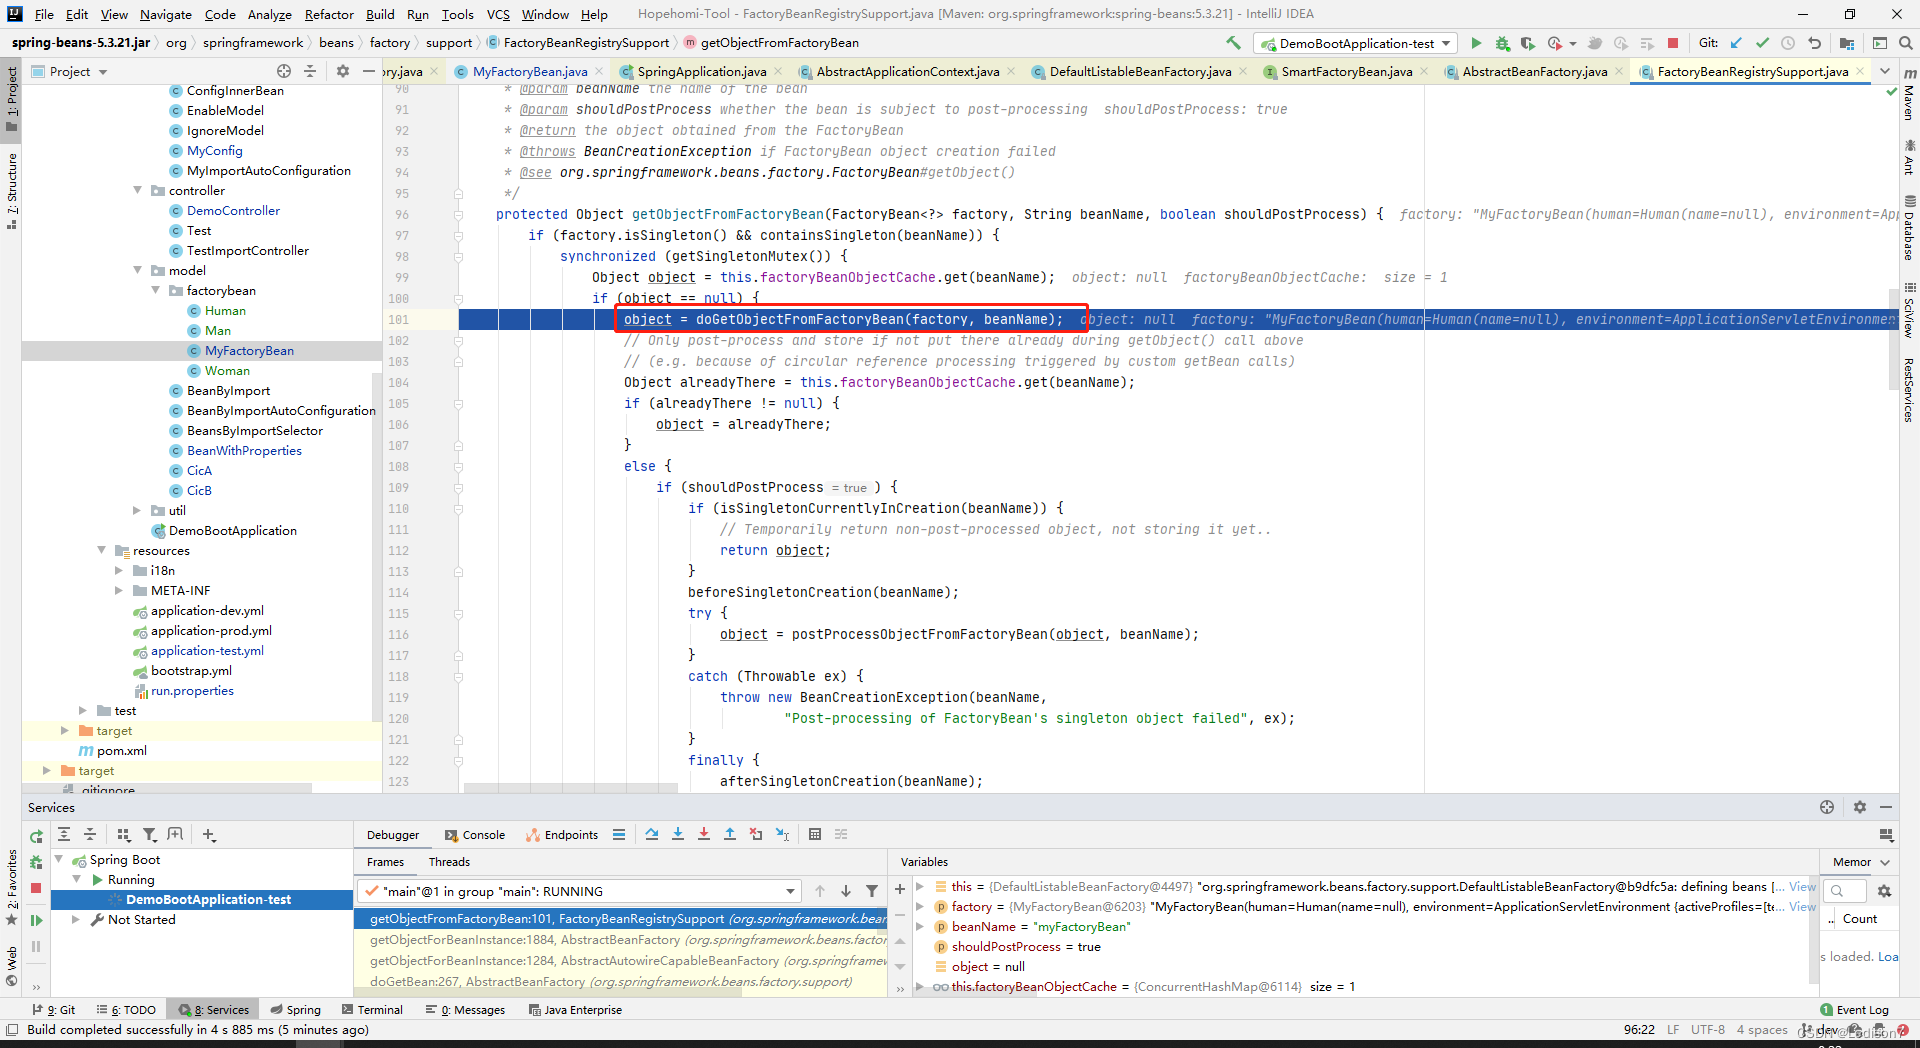Rerun service with green circular arrow
This screenshot has width=1920, height=1048.
37,836
